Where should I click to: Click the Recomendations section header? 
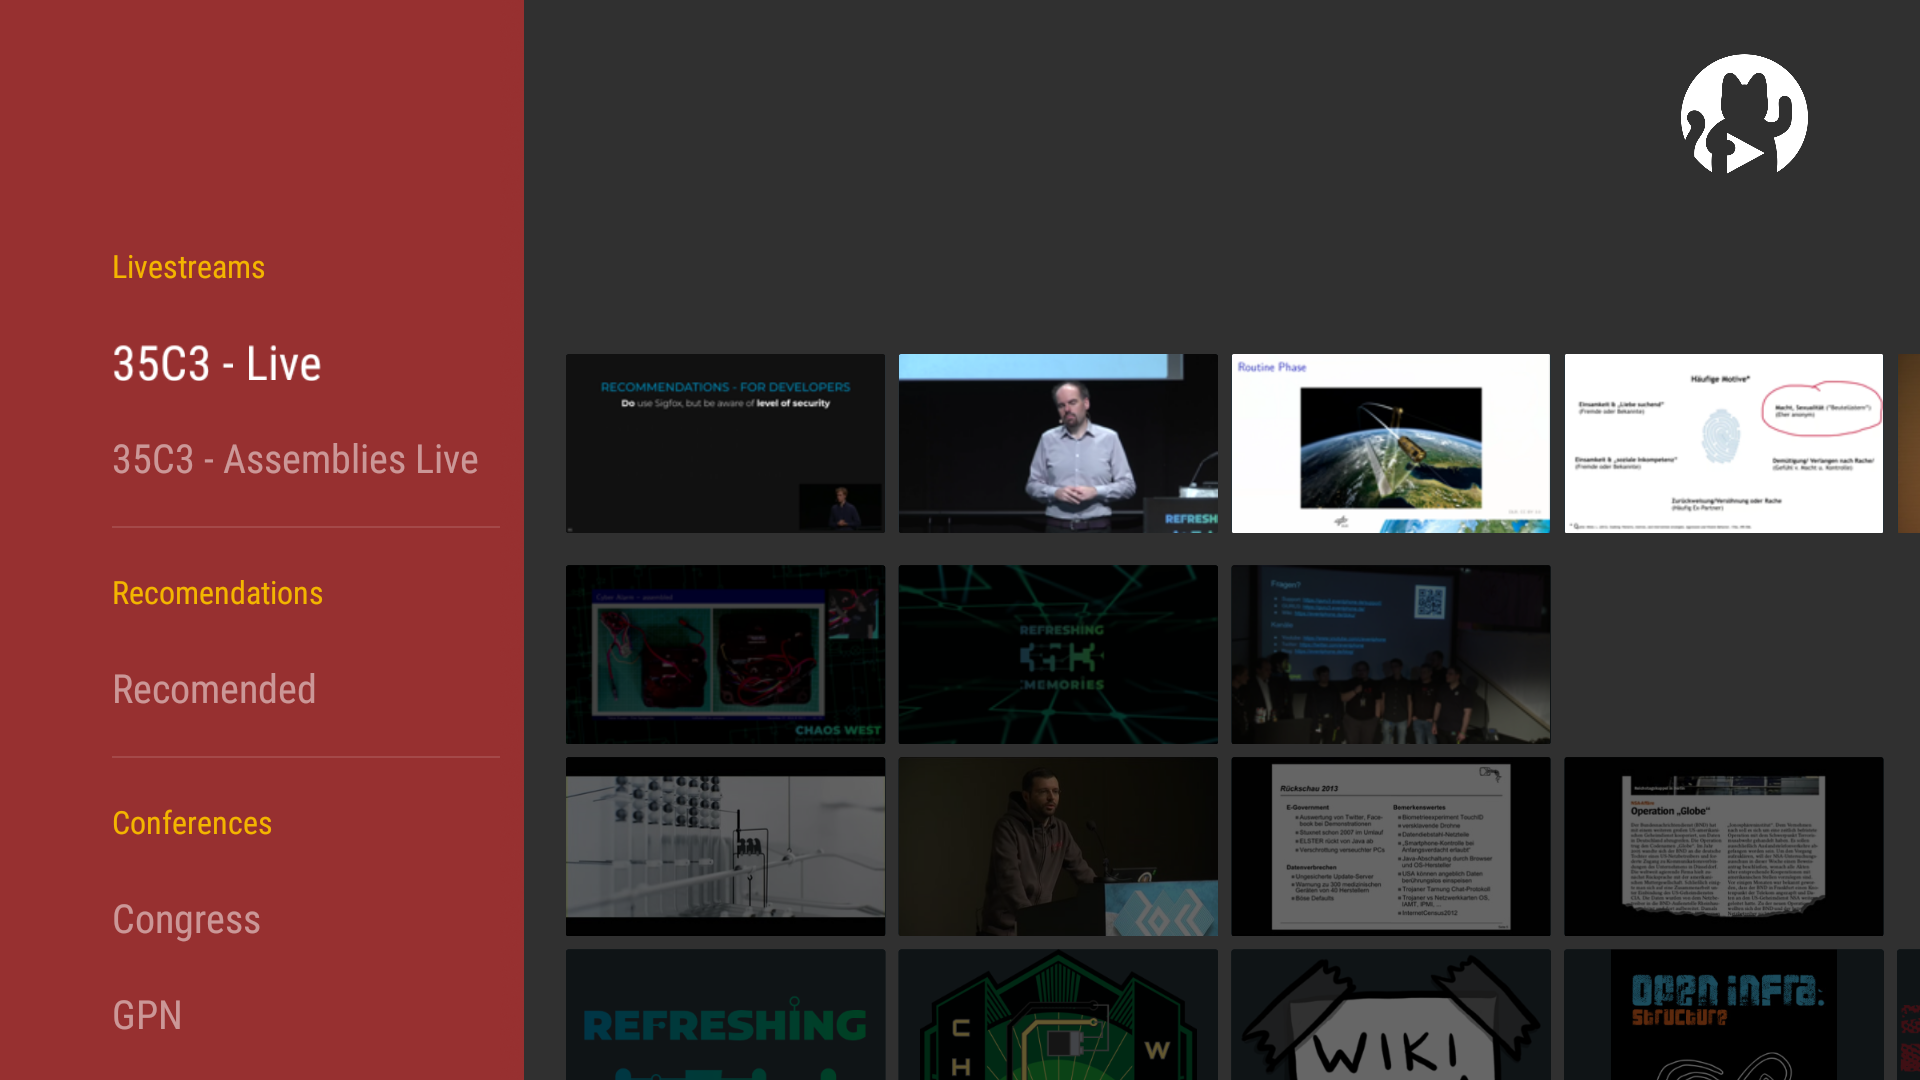[x=217, y=593]
